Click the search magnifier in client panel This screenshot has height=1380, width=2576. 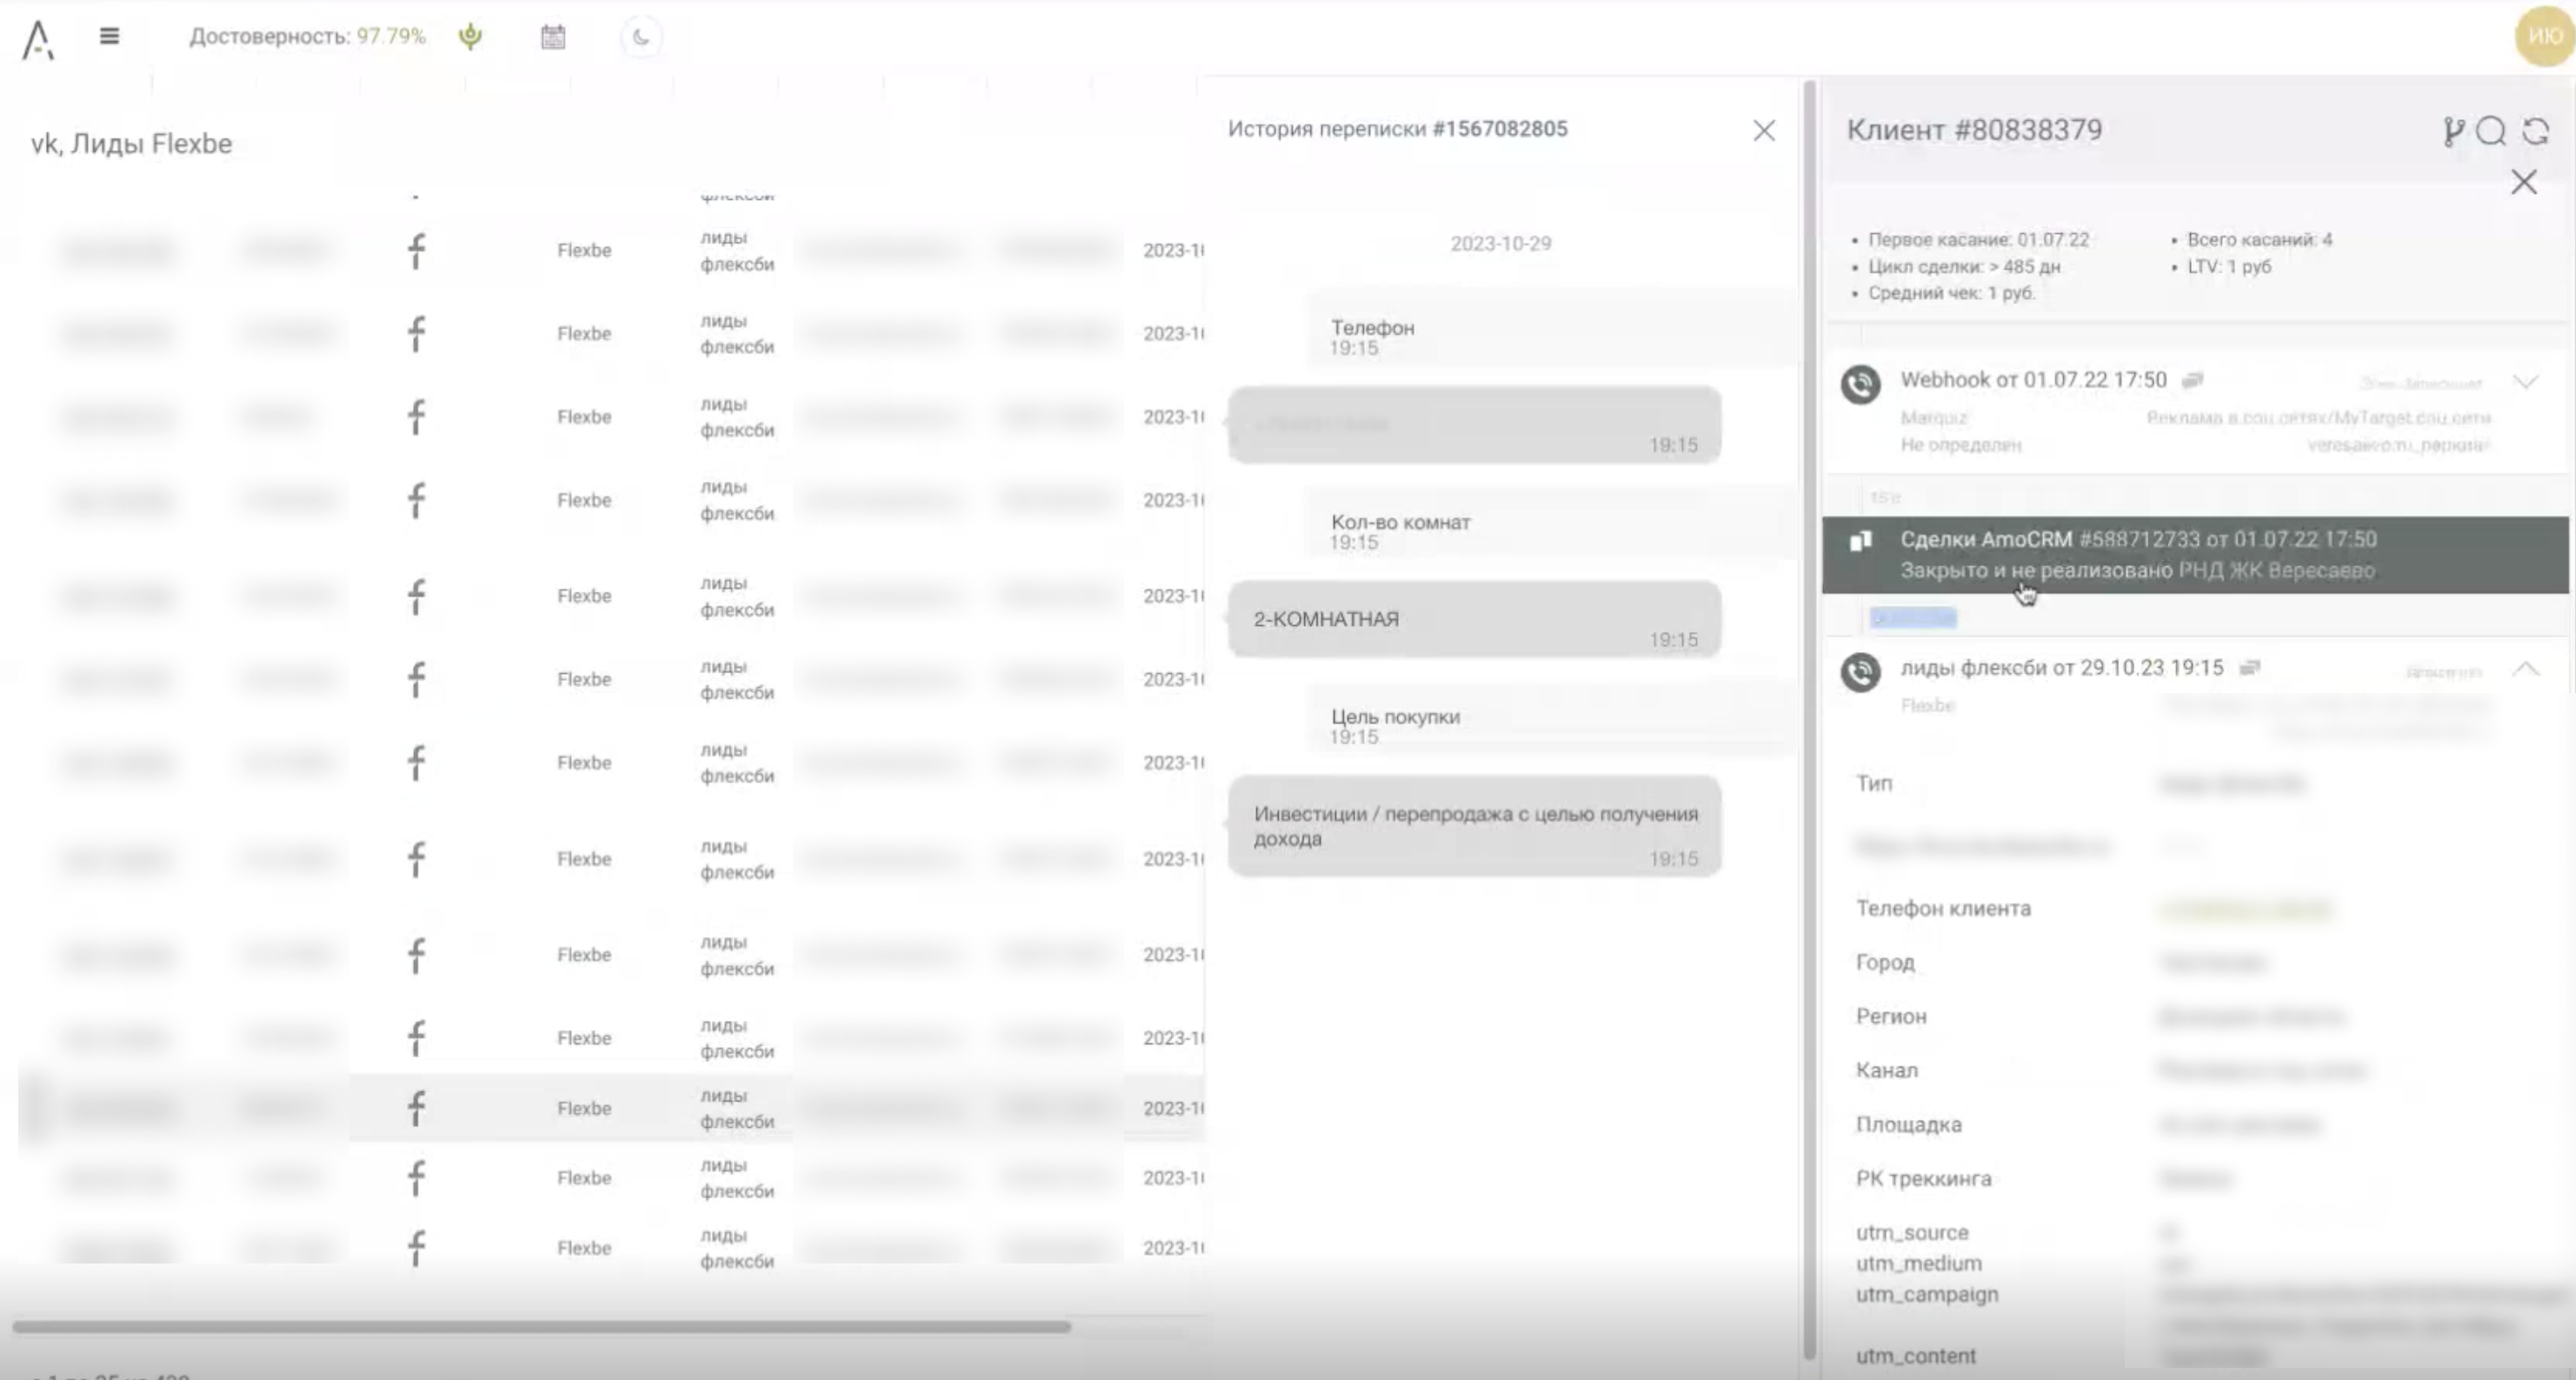pyautogui.click(x=2491, y=131)
